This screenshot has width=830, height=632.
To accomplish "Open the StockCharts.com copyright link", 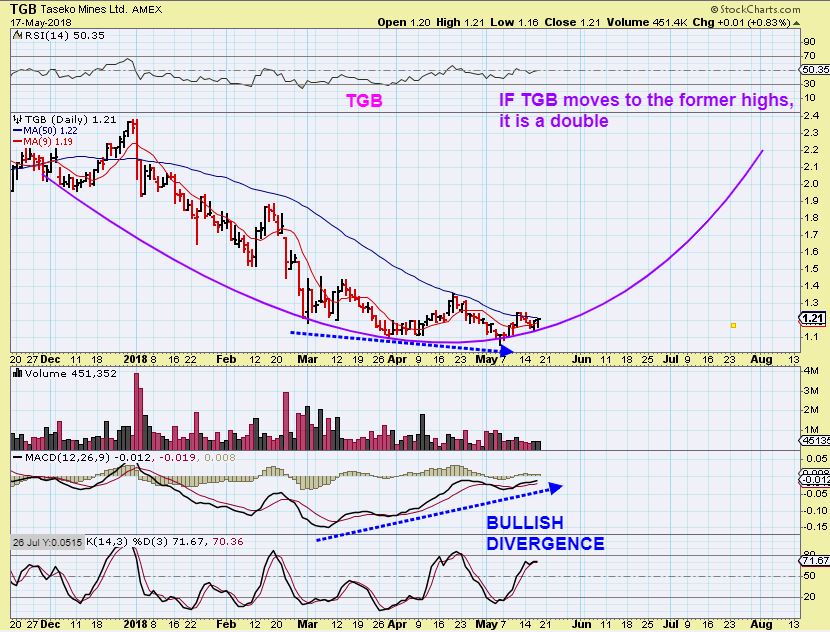I will pyautogui.click(x=755, y=9).
